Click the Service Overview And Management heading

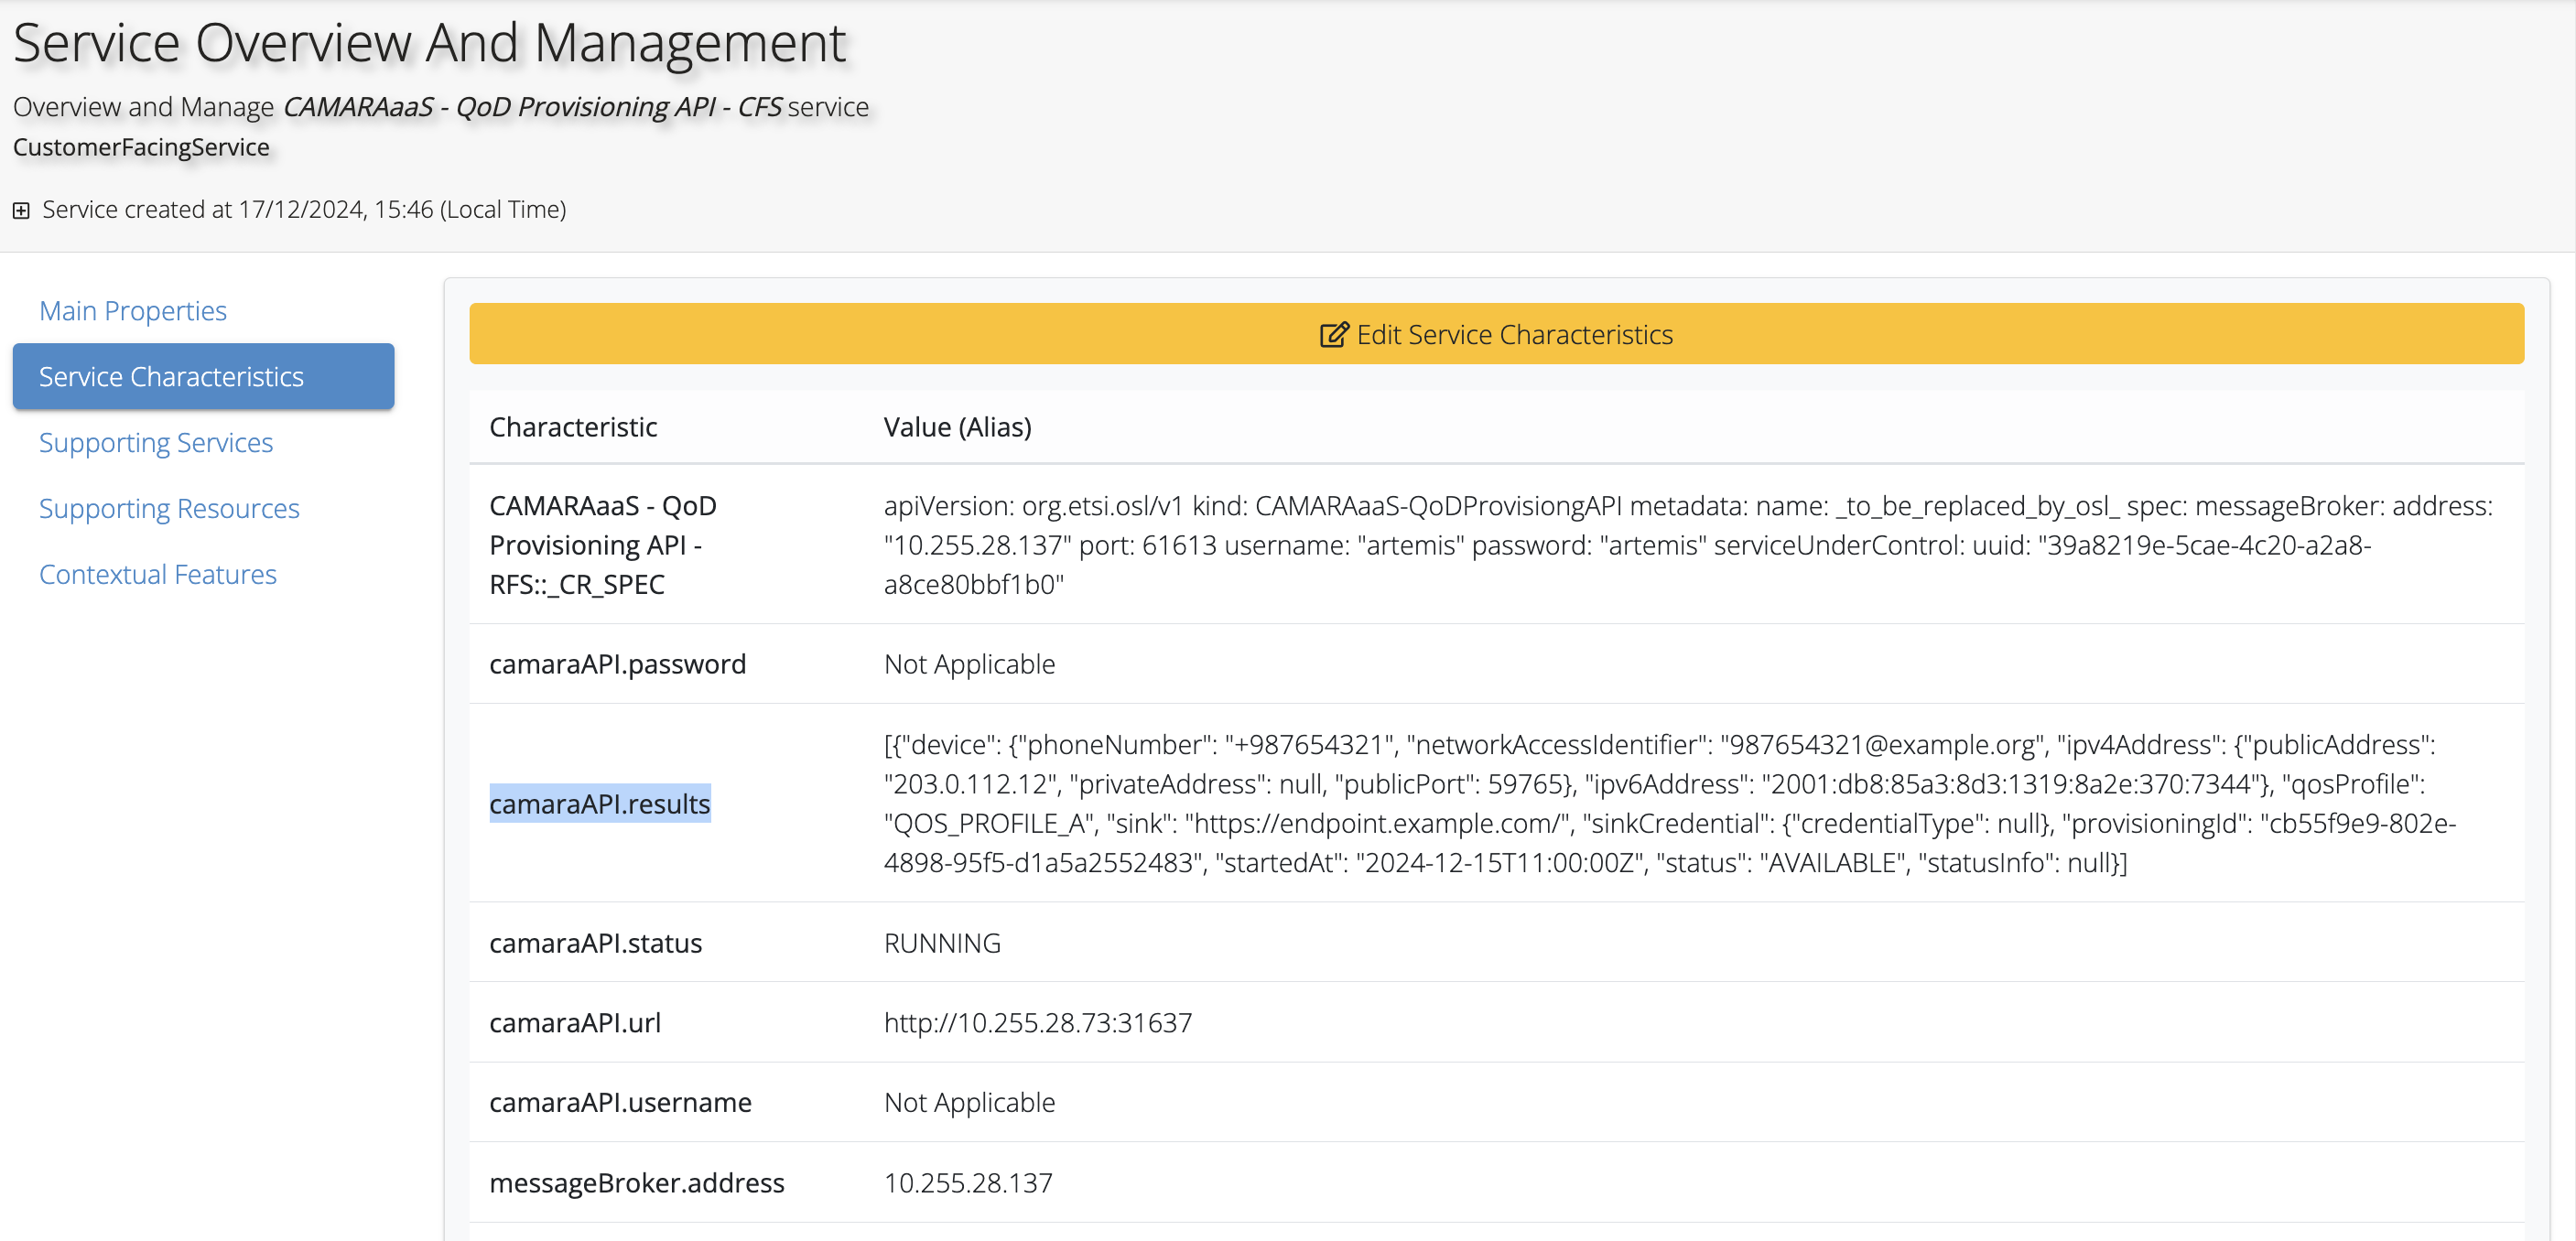coord(430,43)
